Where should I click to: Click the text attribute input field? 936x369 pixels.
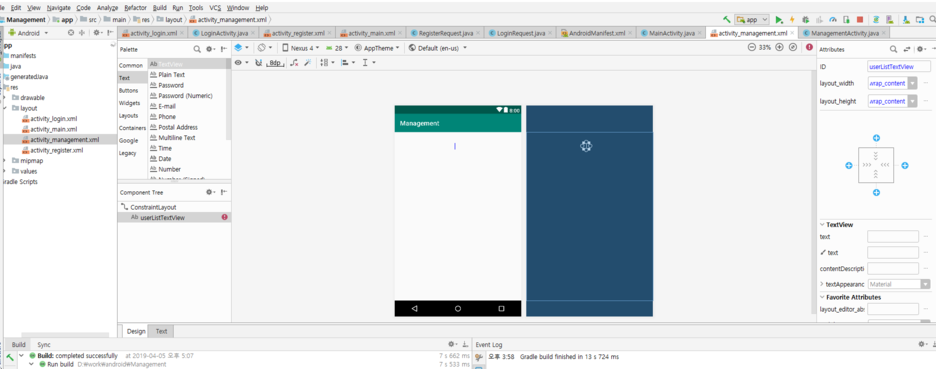point(892,236)
